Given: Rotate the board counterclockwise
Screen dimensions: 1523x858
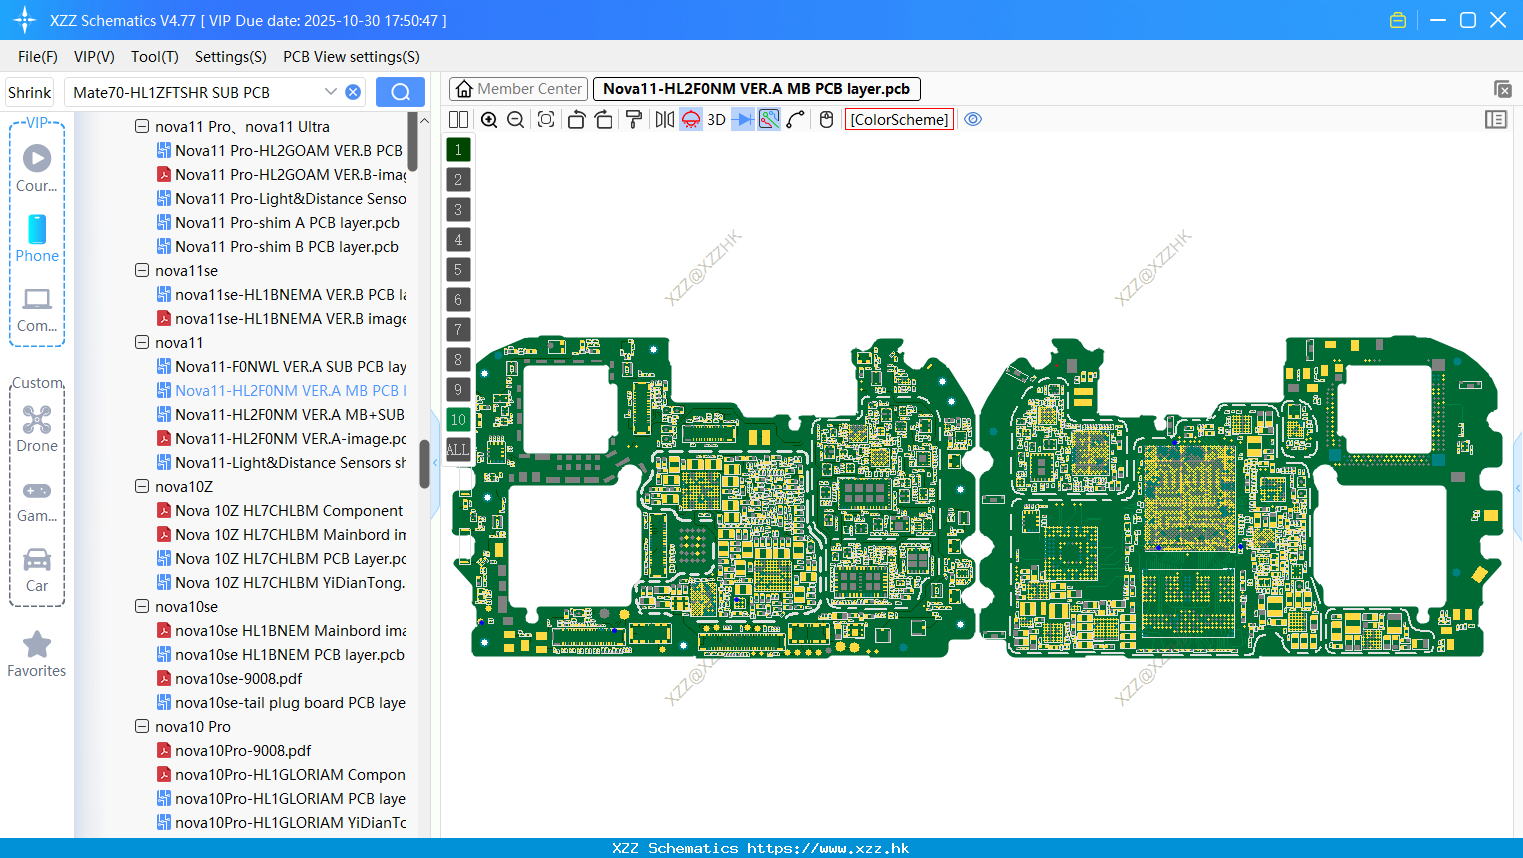Looking at the screenshot, I should 576,120.
